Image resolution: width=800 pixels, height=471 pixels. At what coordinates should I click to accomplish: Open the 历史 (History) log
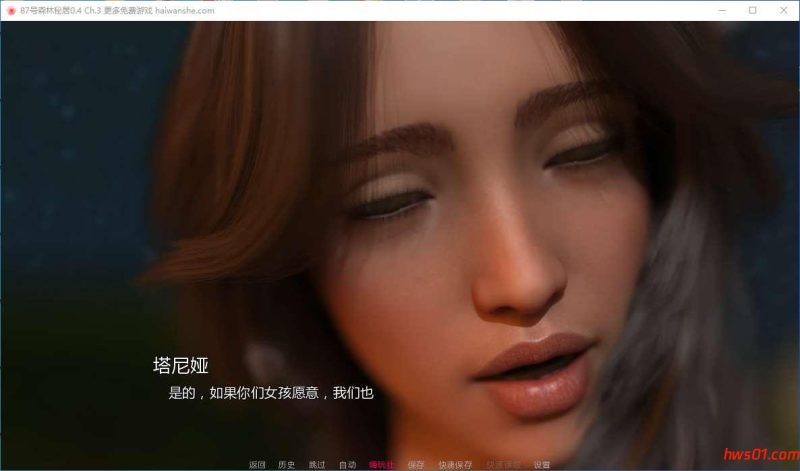click(x=287, y=464)
